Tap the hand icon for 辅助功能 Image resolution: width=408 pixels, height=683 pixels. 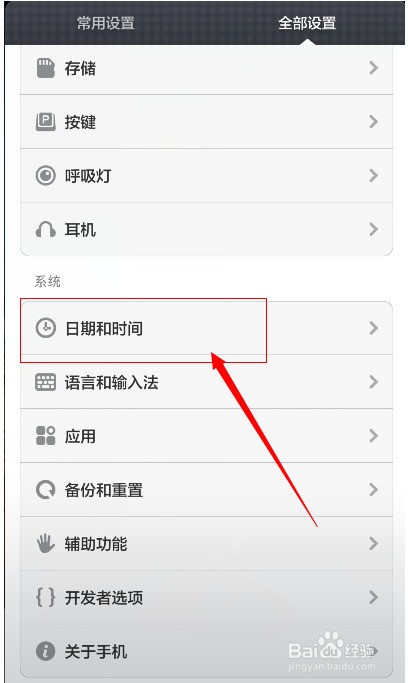pyautogui.click(x=45, y=544)
